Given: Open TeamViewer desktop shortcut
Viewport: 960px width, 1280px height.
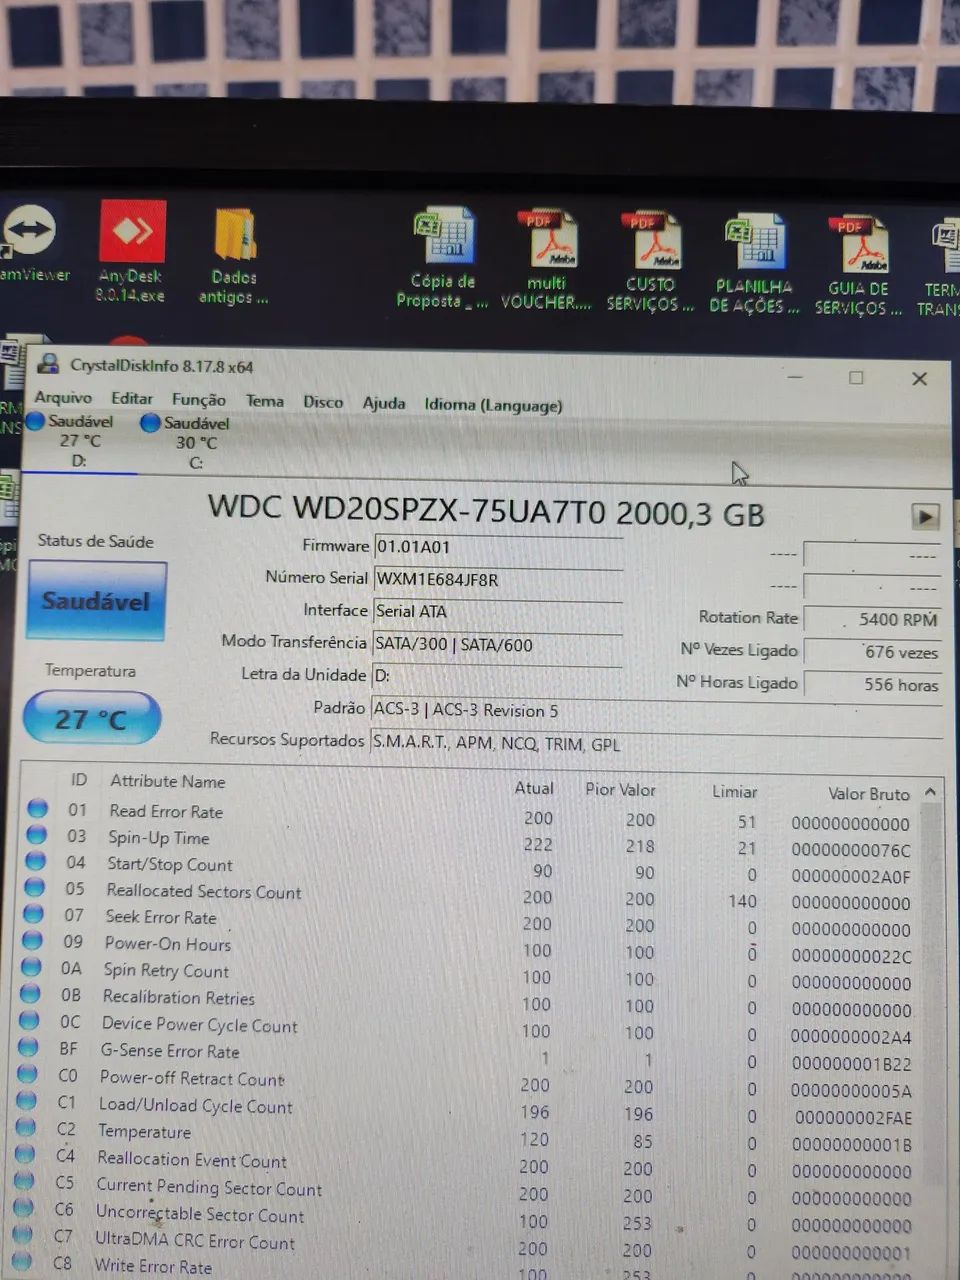Looking at the screenshot, I should (x=30, y=242).
